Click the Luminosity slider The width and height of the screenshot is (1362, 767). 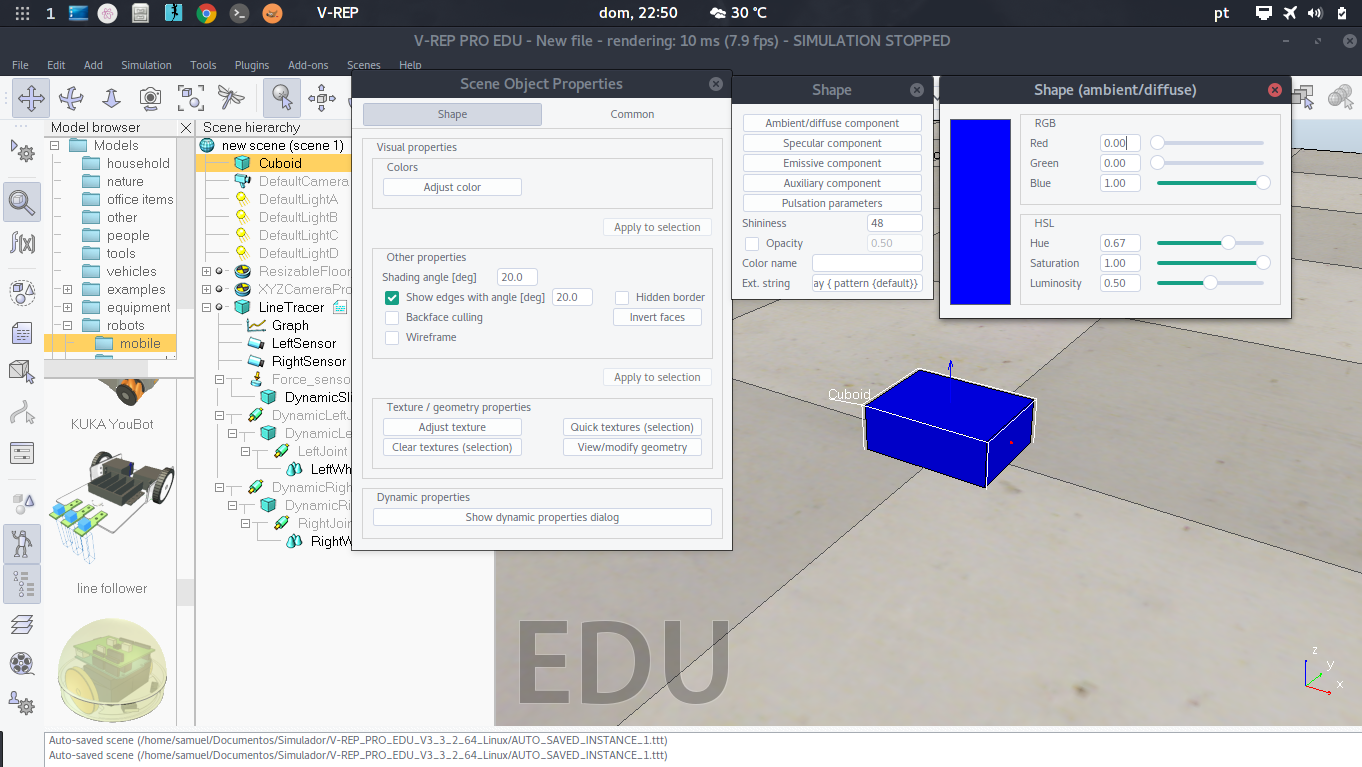pos(1210,283)
